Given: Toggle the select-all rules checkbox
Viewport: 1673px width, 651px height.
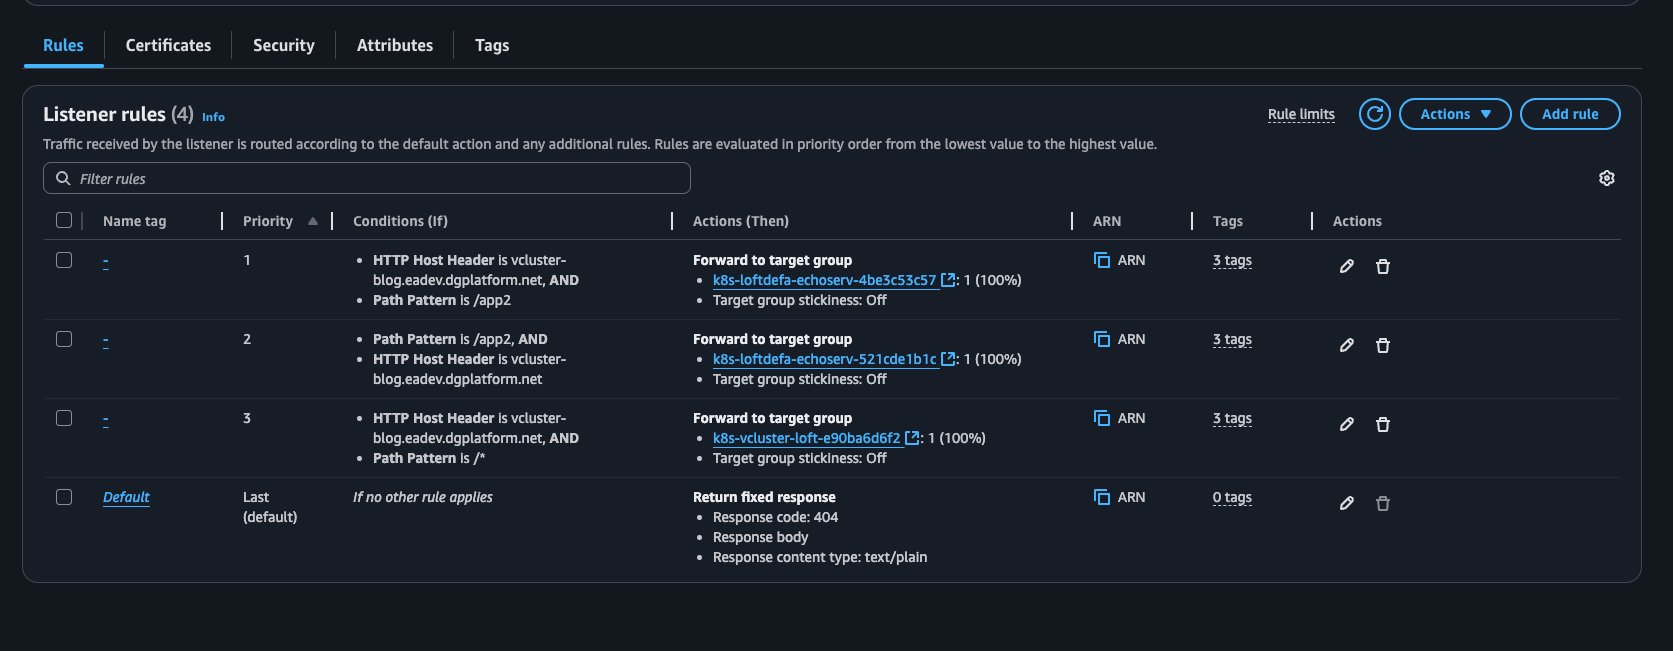Looking at the screenshot, I should [64, 220].
